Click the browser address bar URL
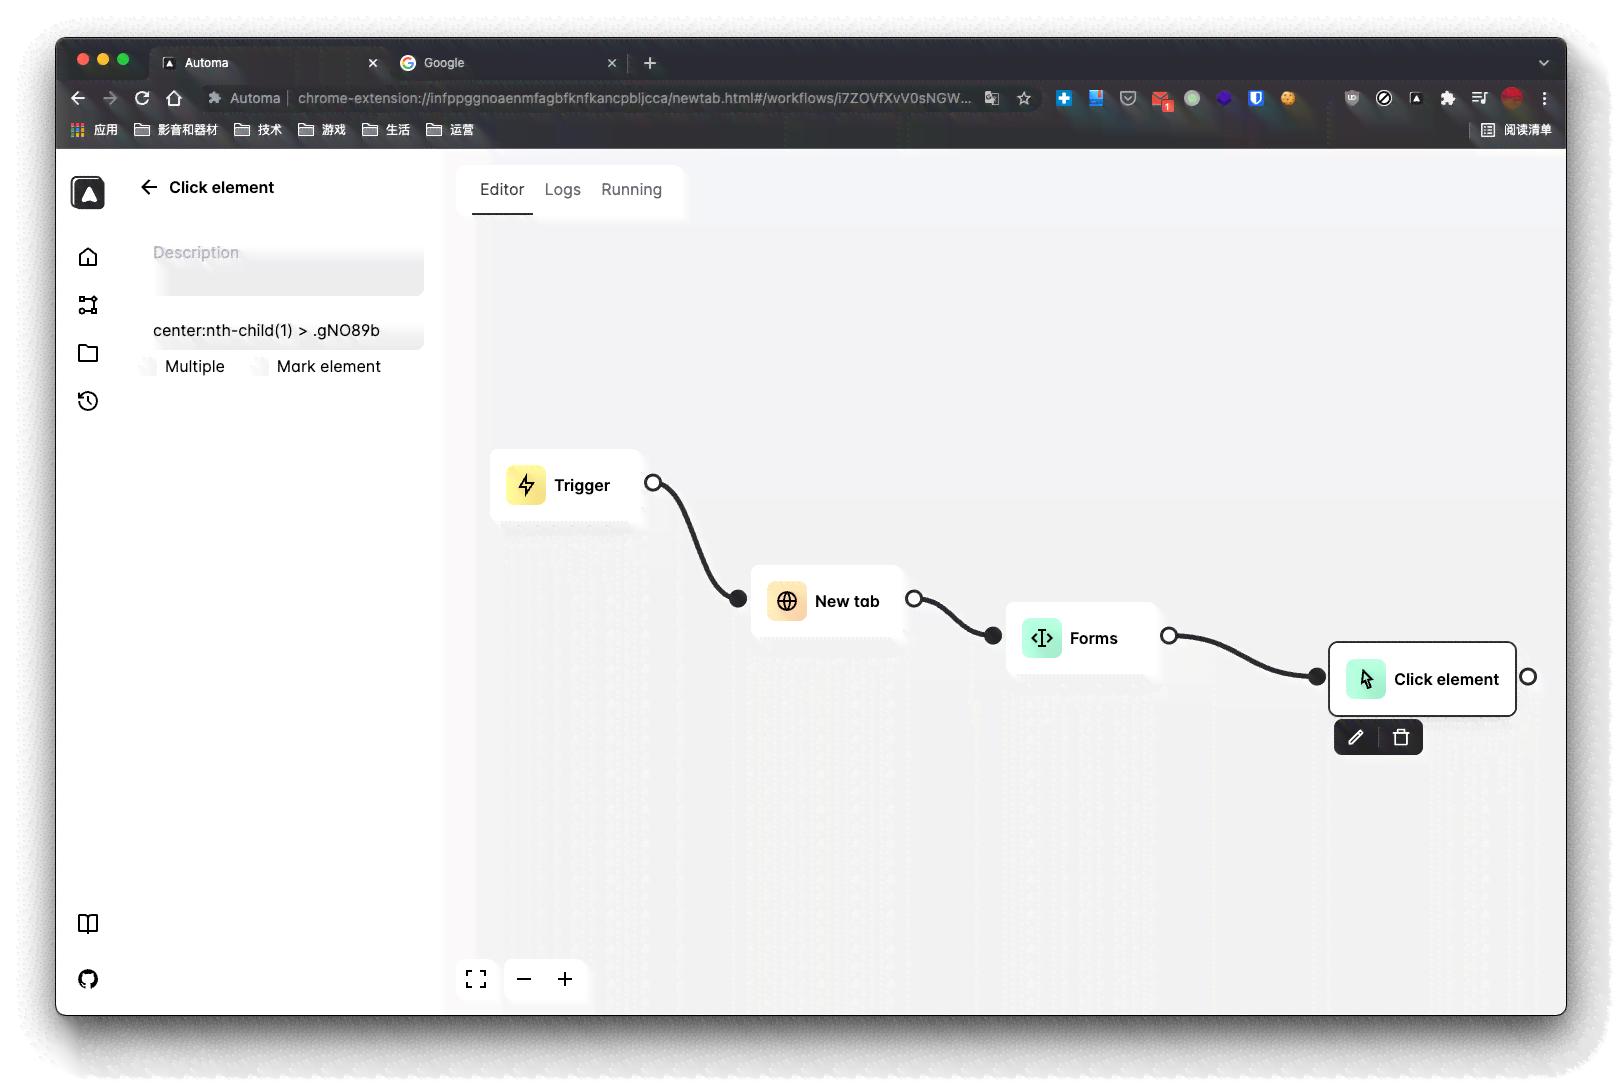This screenshot has height=1089, width=1622. pyautogui.click(x=634, y=98)
